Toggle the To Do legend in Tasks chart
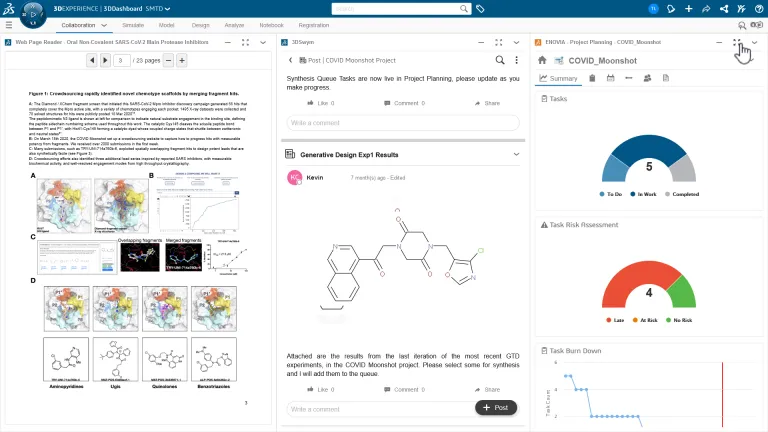 click(x=611, y=194)
